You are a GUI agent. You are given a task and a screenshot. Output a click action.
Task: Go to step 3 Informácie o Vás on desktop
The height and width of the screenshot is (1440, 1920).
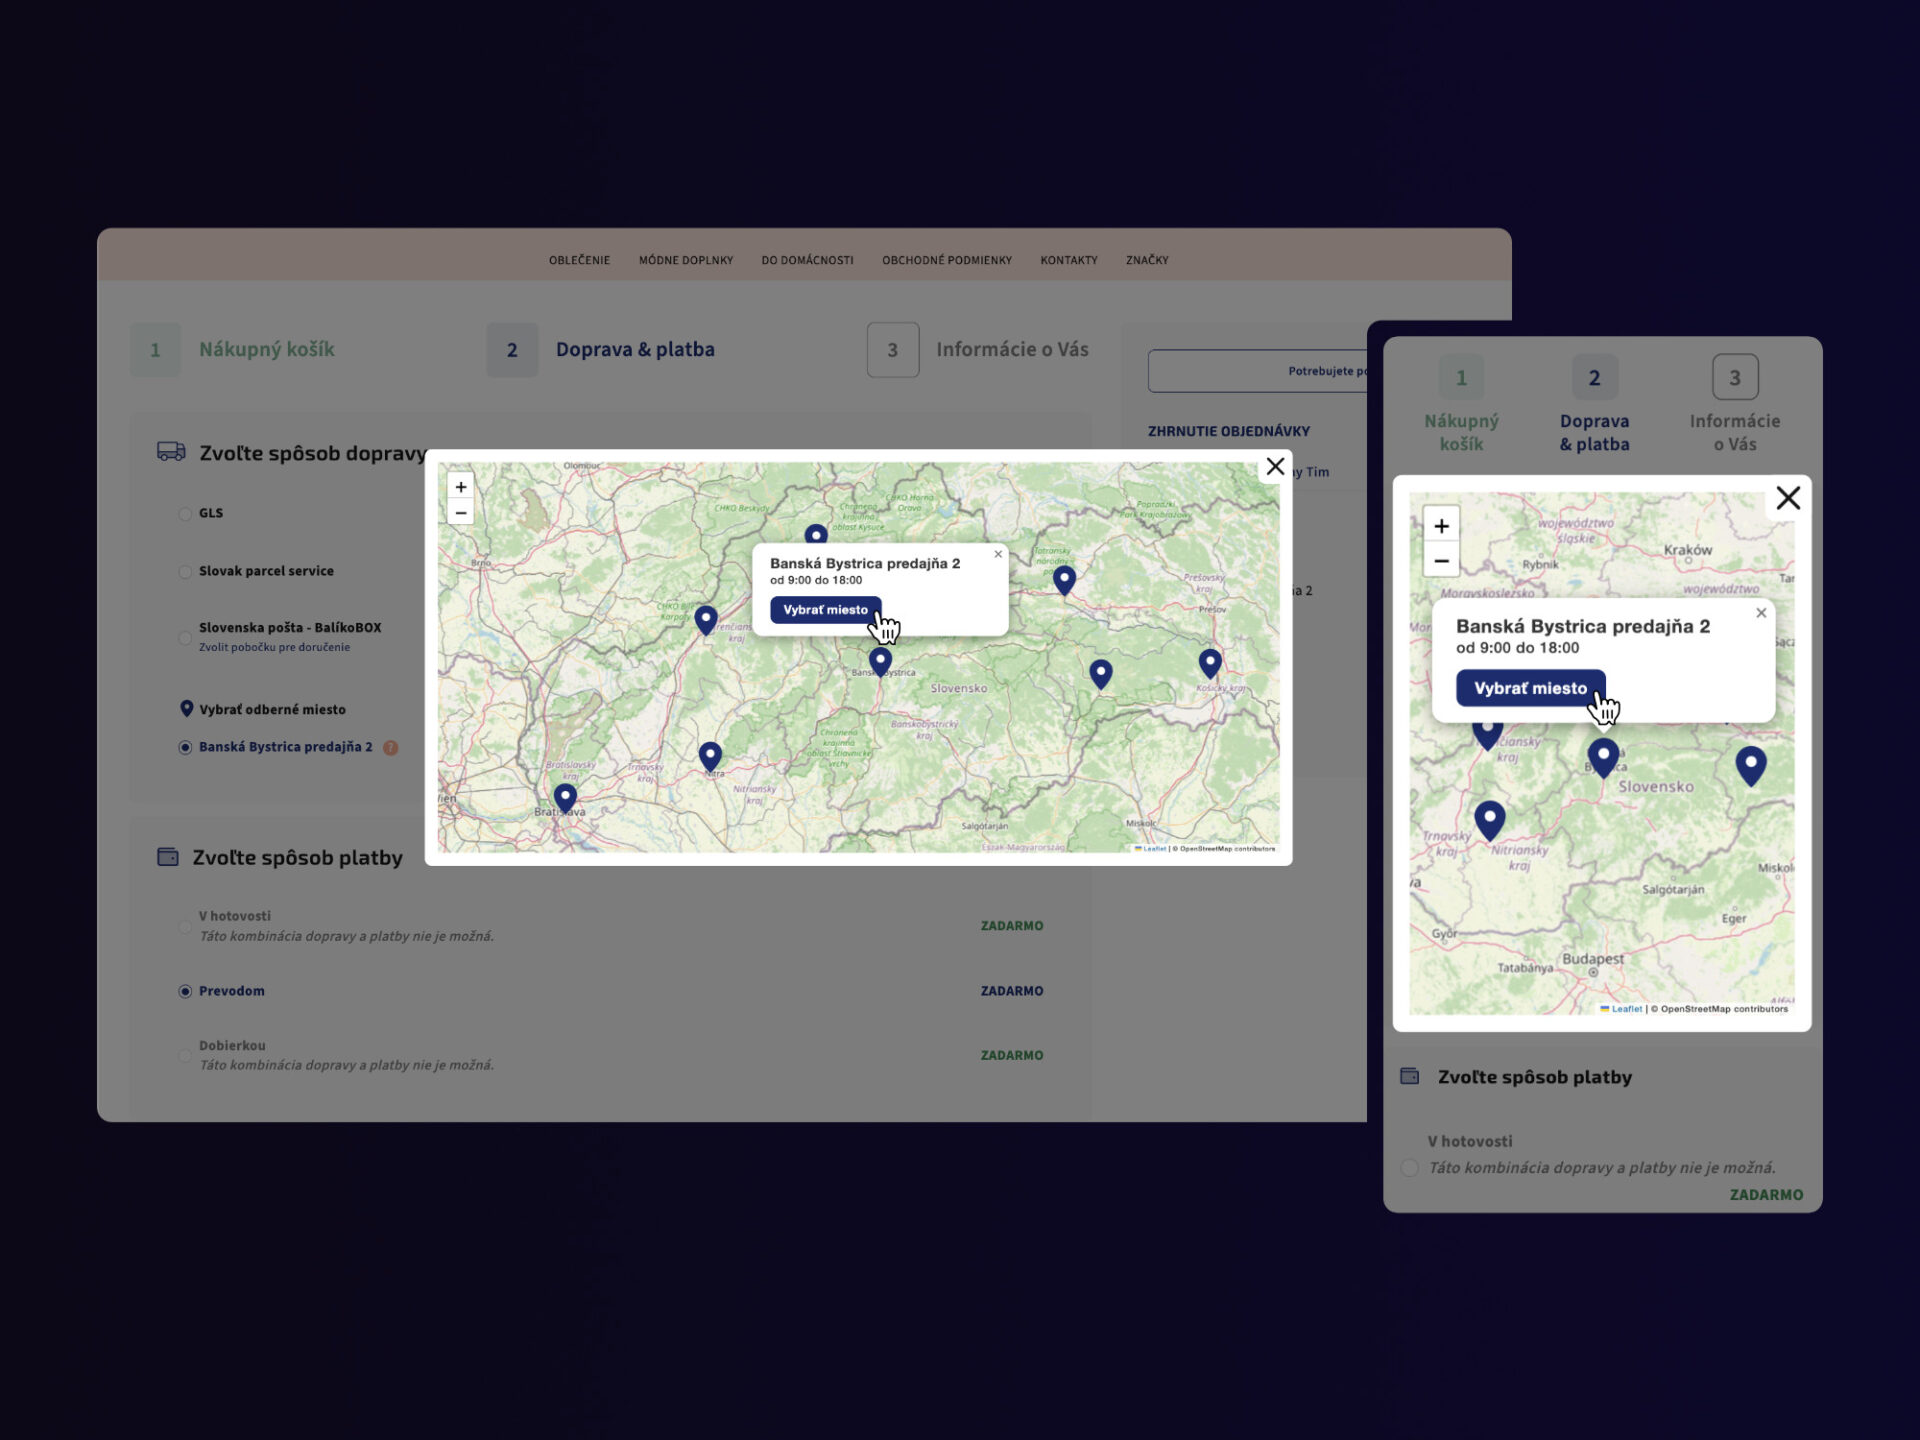(x=978, y=350)
